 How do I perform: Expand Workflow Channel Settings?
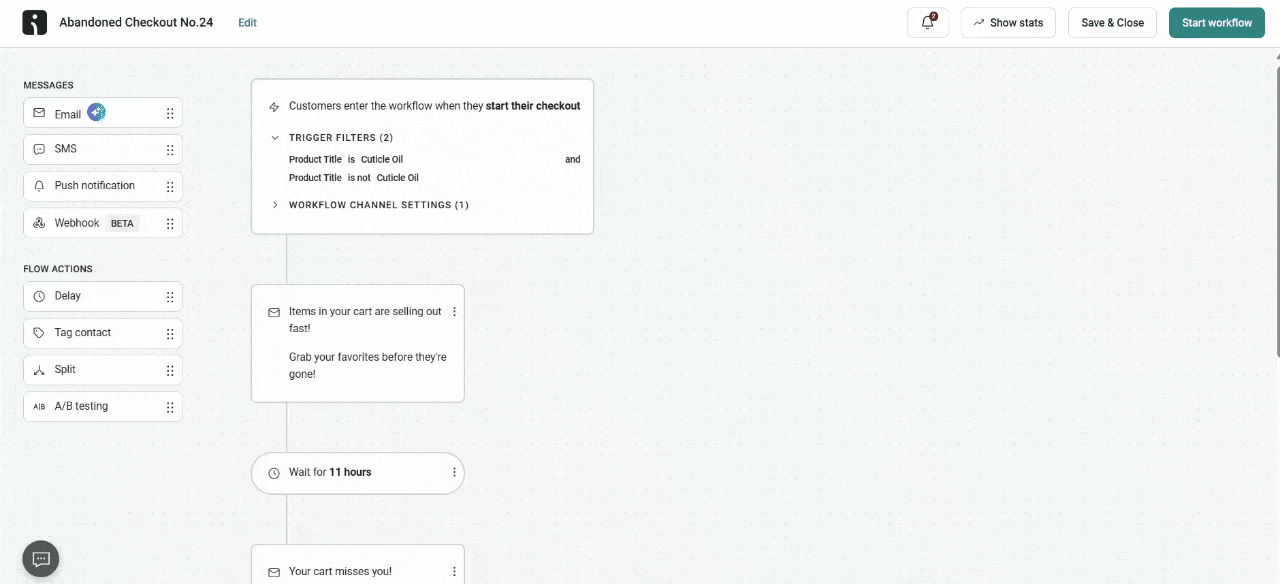pos(276,205)
